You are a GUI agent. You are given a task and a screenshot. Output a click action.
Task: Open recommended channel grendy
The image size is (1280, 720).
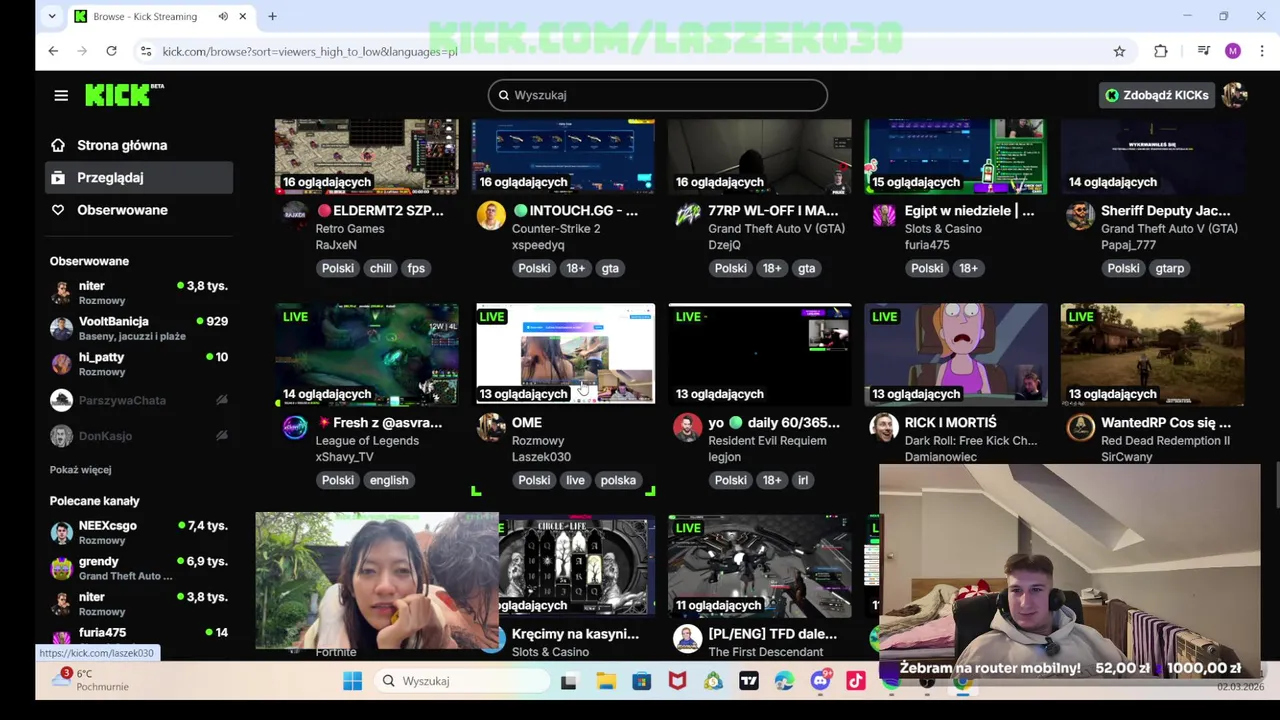click(139, 568)
